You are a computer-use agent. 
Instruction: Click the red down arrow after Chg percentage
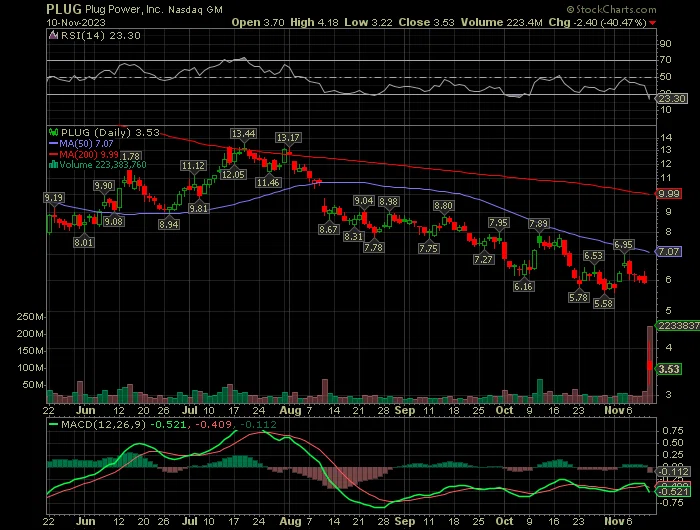(653, 22)
